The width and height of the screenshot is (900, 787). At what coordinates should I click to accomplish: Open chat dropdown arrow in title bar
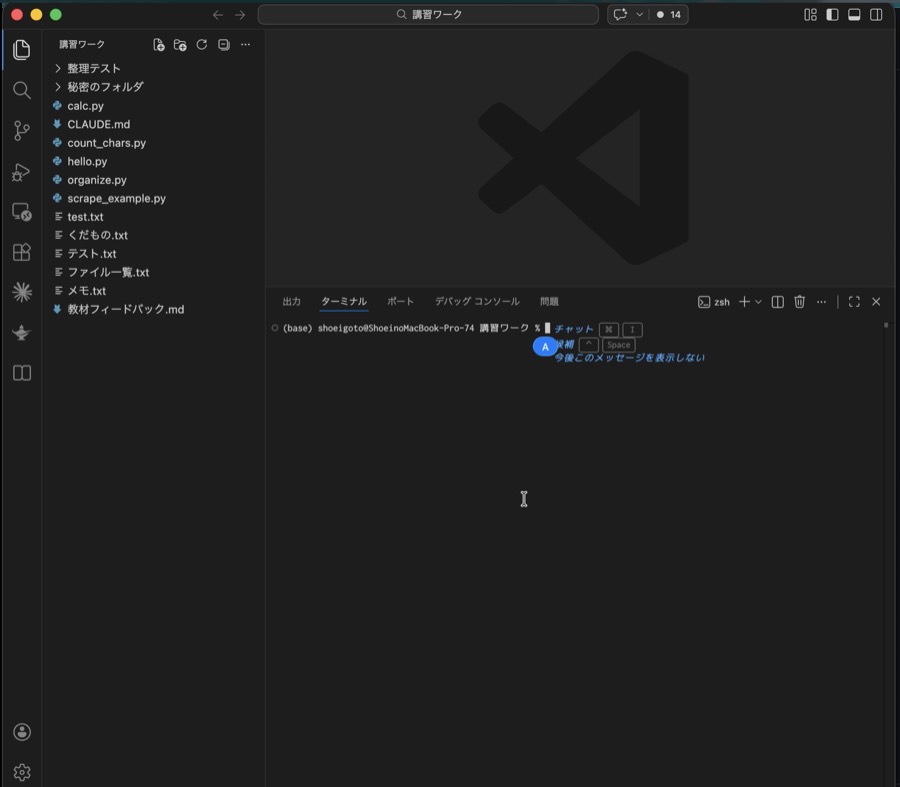coord(639,14)
